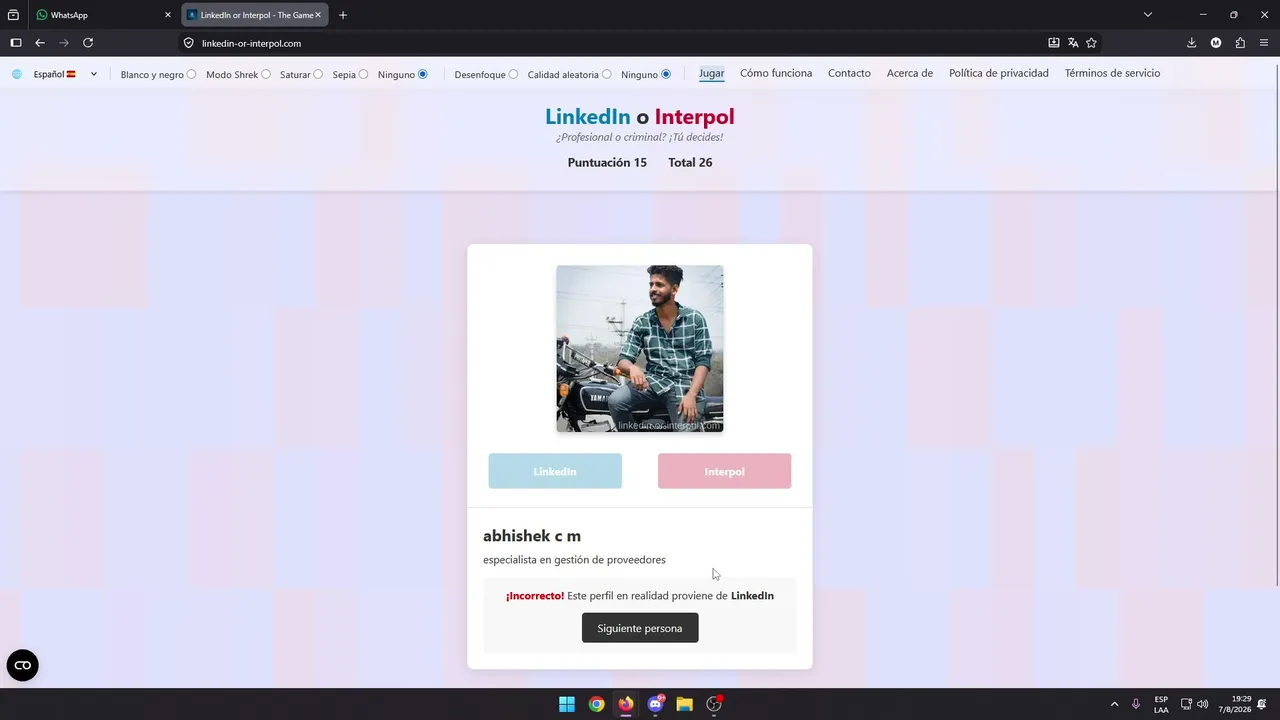Open the translate page icon
The width and height of the screenshot is (1280, 720).
point(1073,43)
